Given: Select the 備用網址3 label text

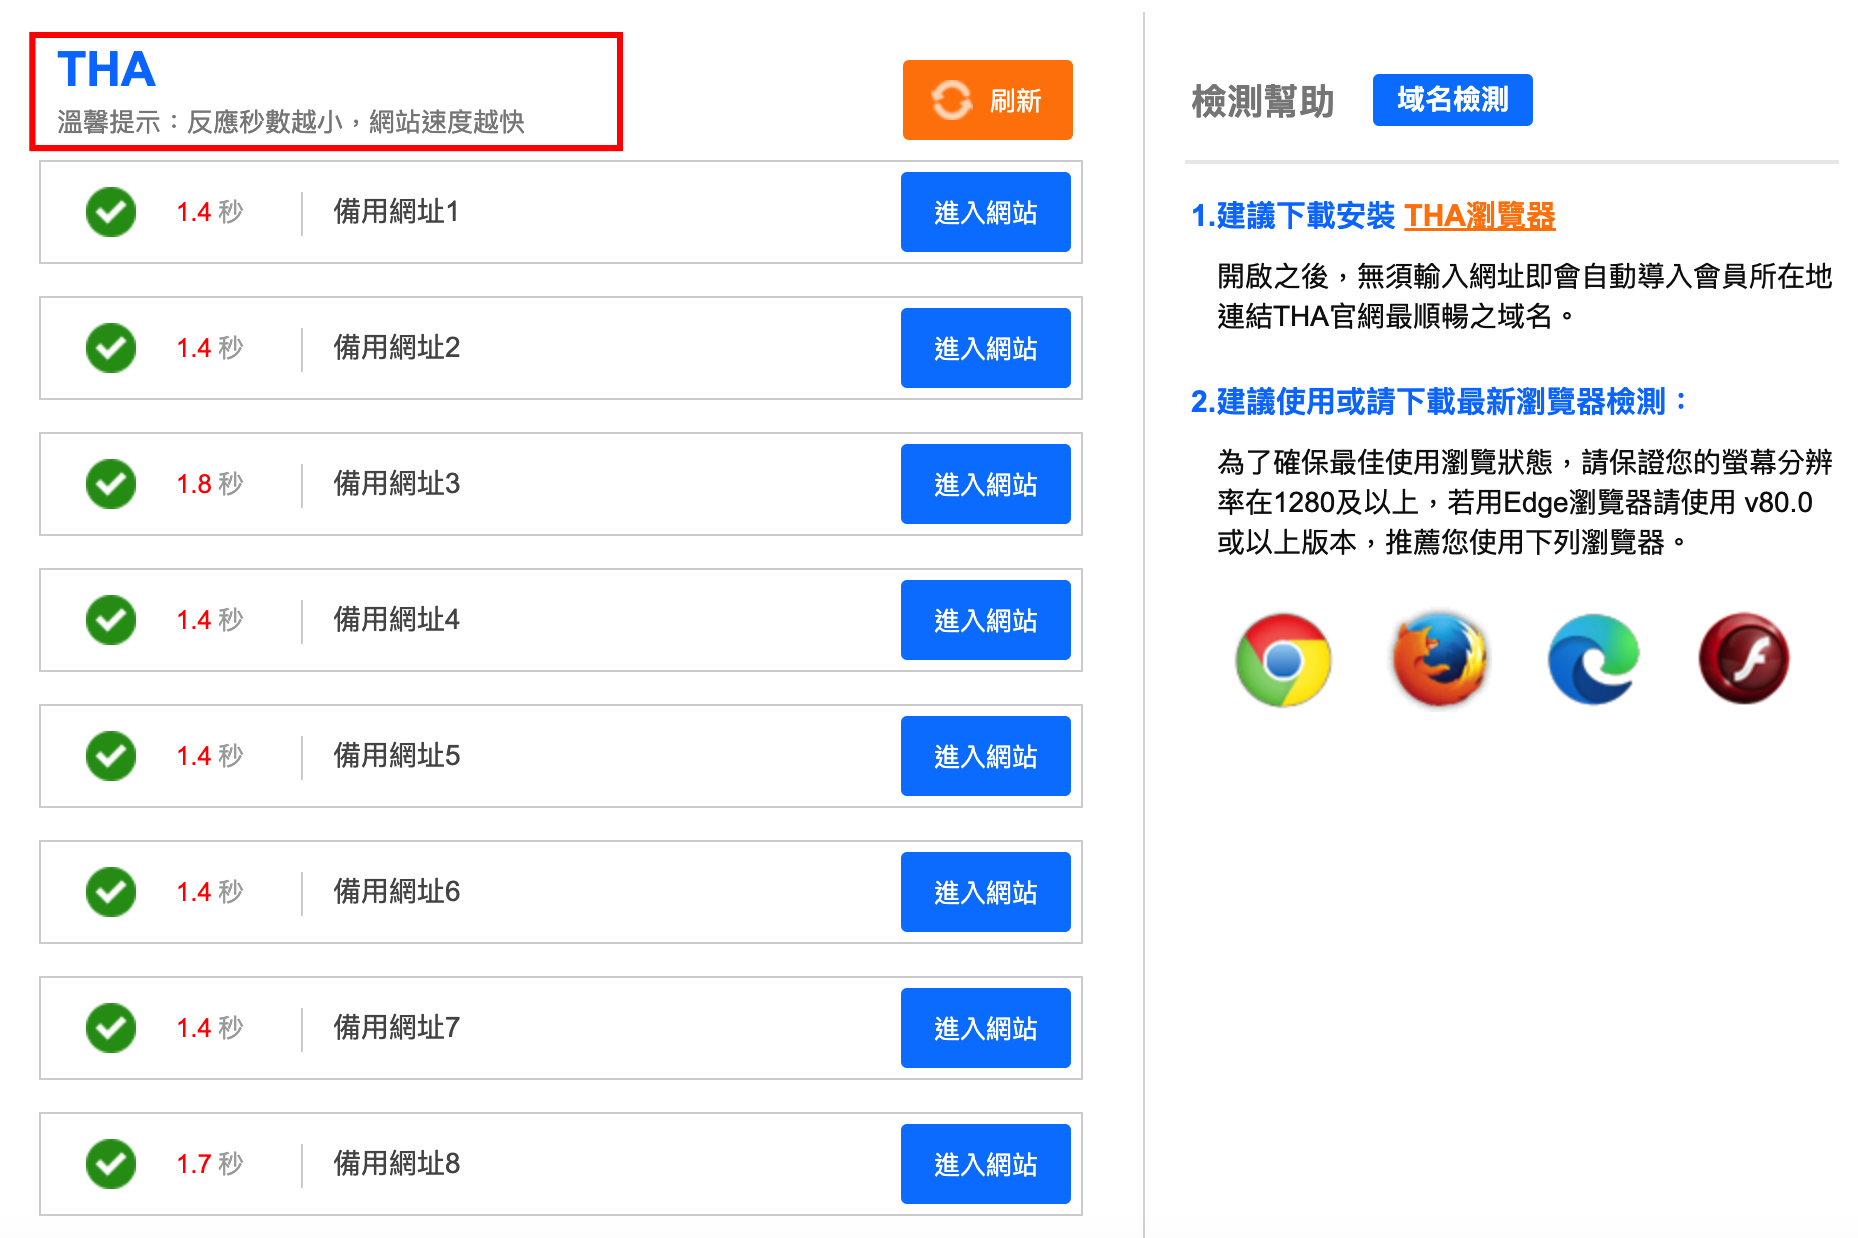Looking at the screenshot, I should 396,484.
